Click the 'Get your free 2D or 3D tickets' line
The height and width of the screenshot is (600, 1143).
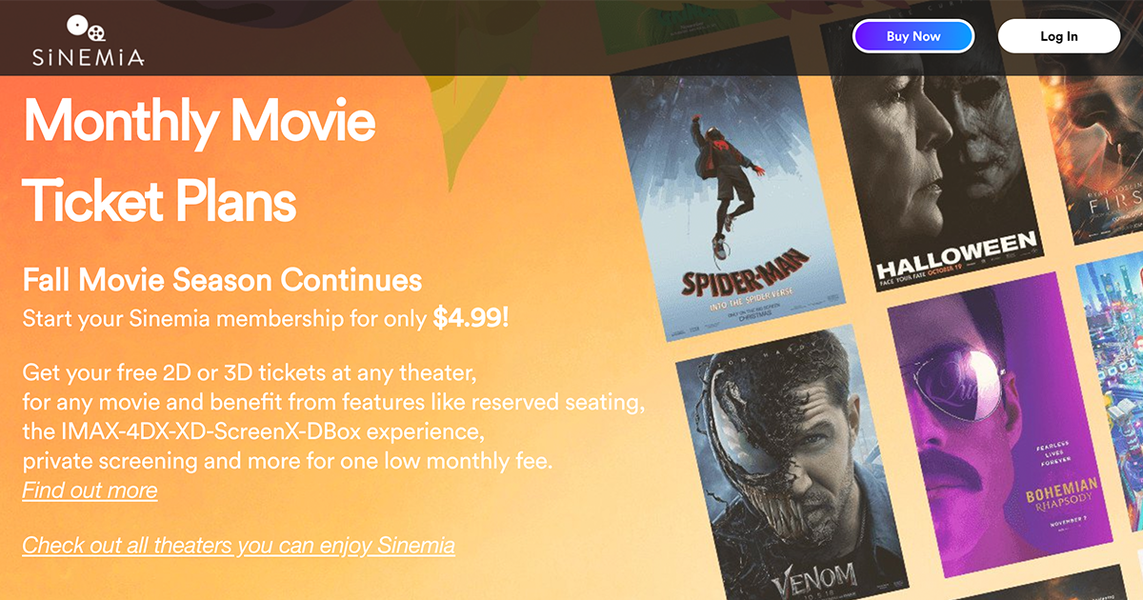click(250, 375)
